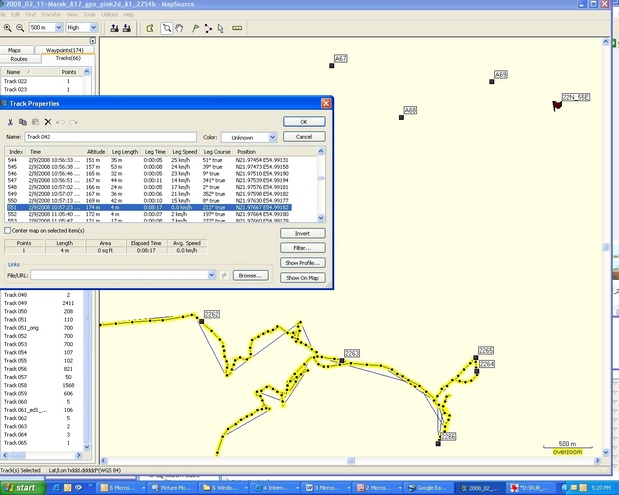Click the Cut scissors icon in Track Properties

[x=10, y=122]
